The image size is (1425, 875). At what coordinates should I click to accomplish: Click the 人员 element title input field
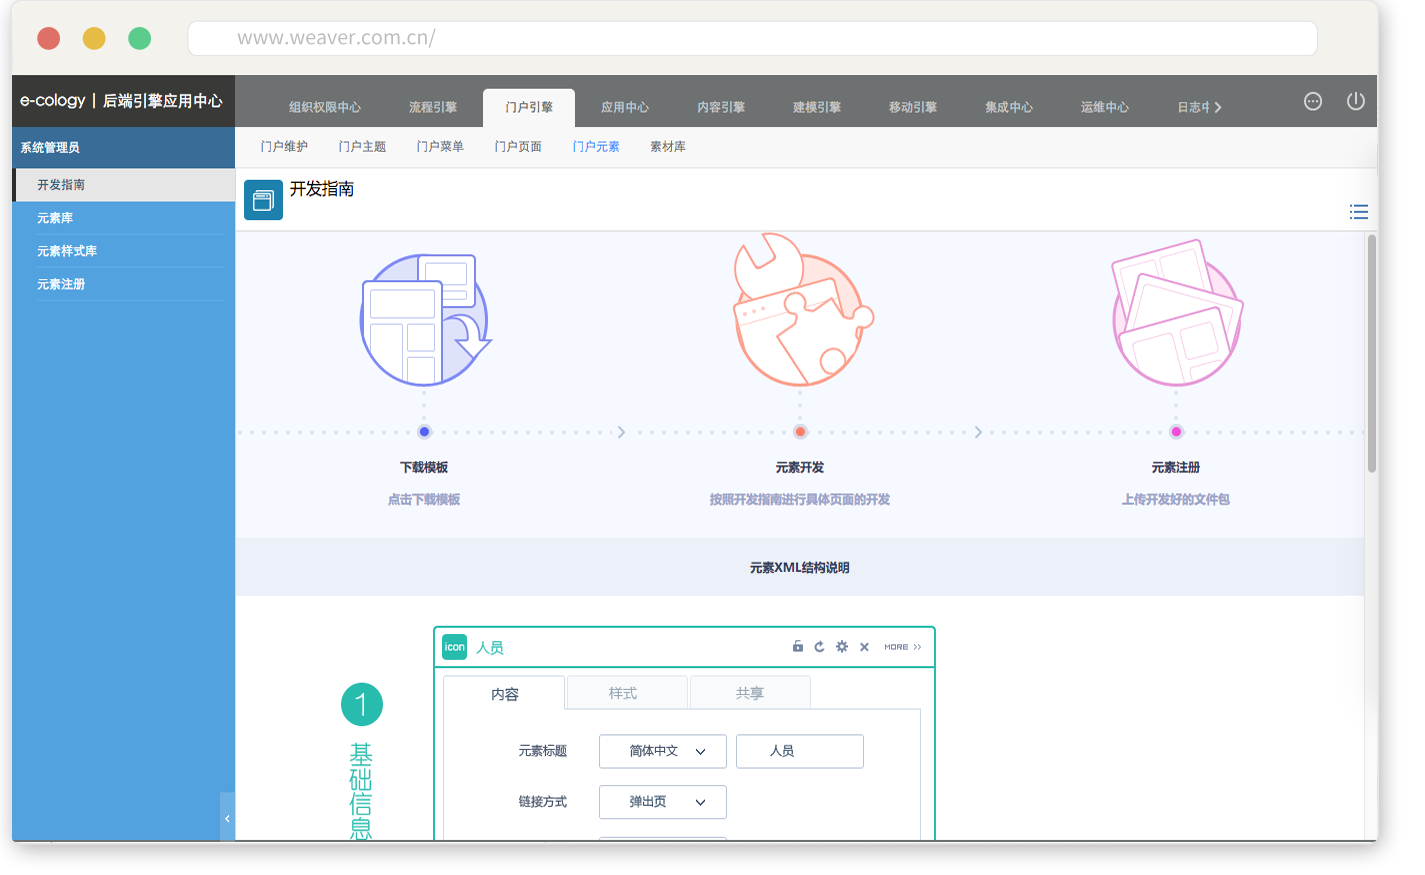click(x=799, y=751)
